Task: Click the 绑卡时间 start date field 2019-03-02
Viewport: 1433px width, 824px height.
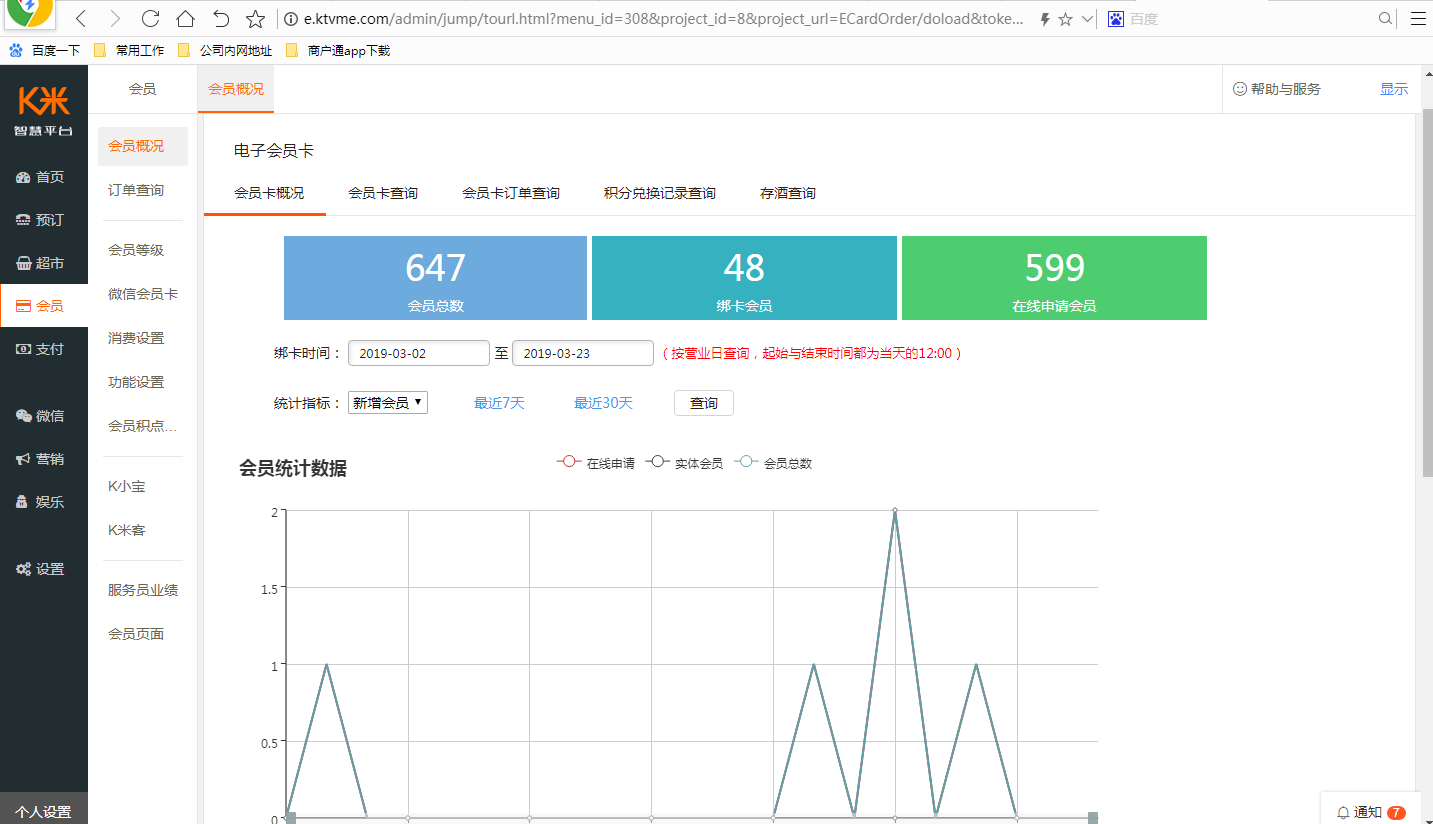Action: coord(419,353)
